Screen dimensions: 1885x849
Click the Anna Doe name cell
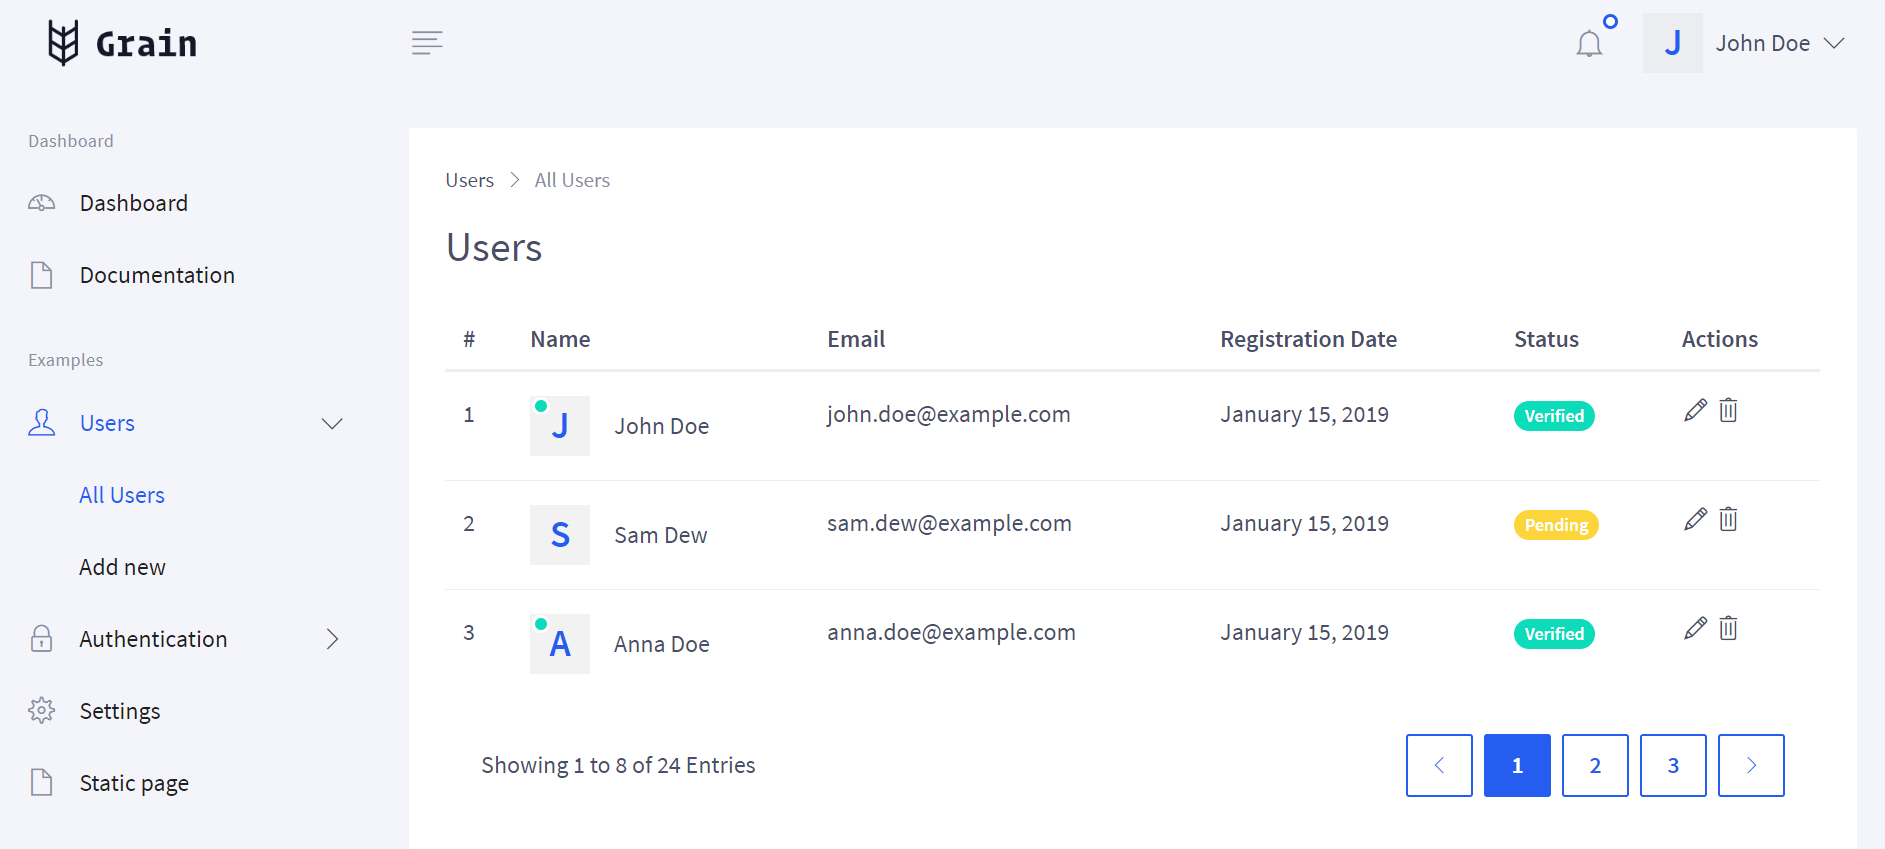click(661, 644)
